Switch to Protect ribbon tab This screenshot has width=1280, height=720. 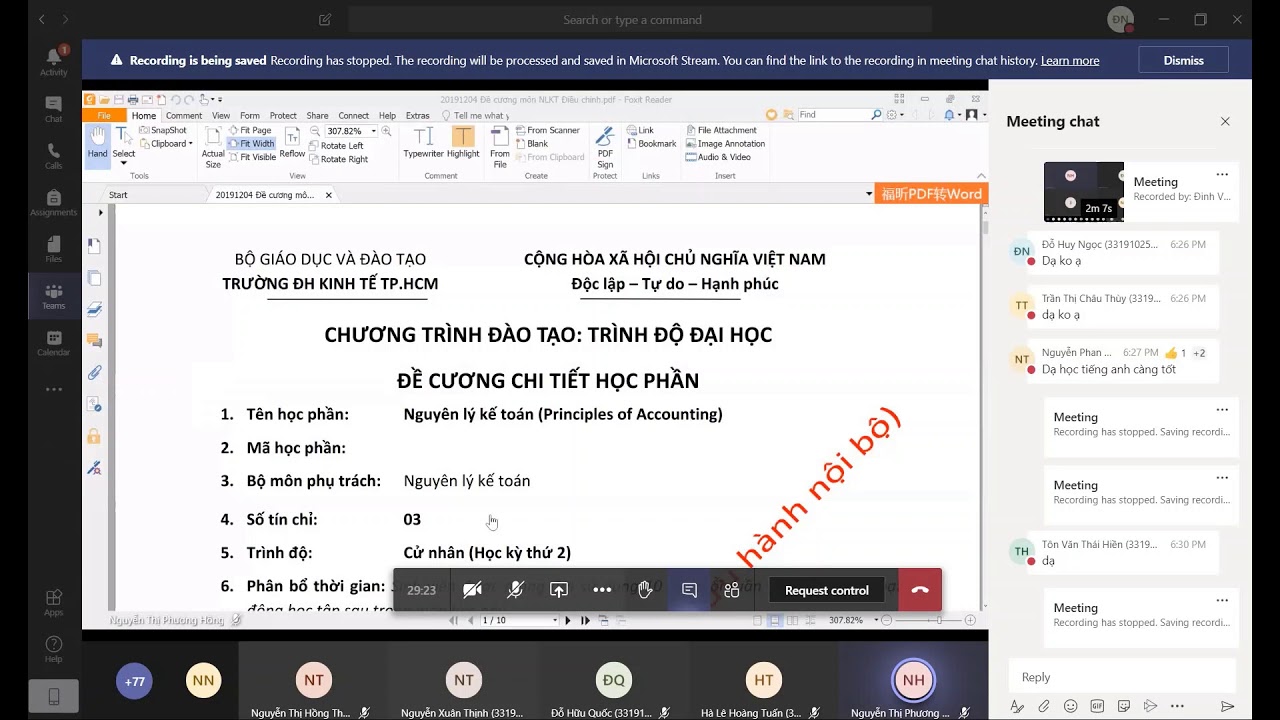(283, 116)
